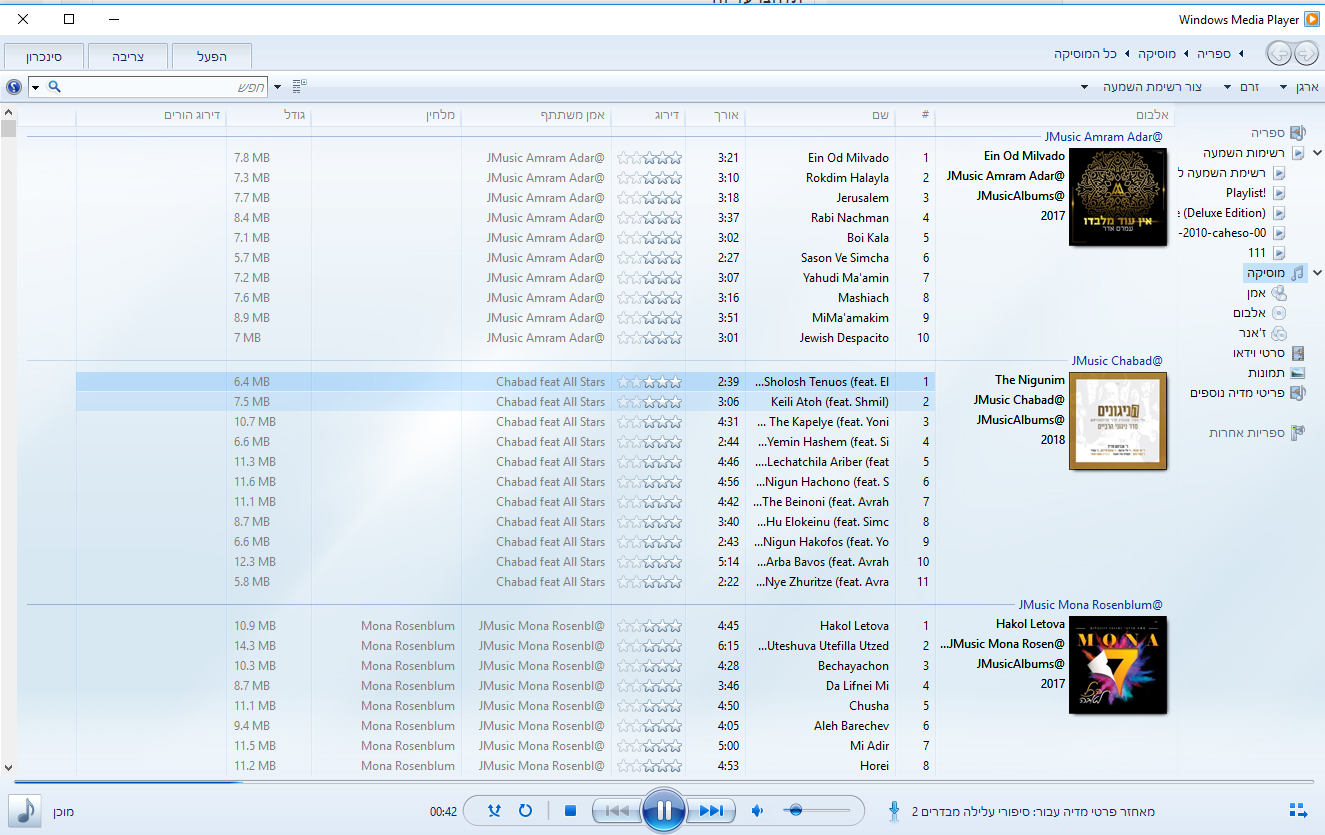Sort by the אמן משתתף column header
This screenshot has height=835, width=1325.
[x=536, y=115]
